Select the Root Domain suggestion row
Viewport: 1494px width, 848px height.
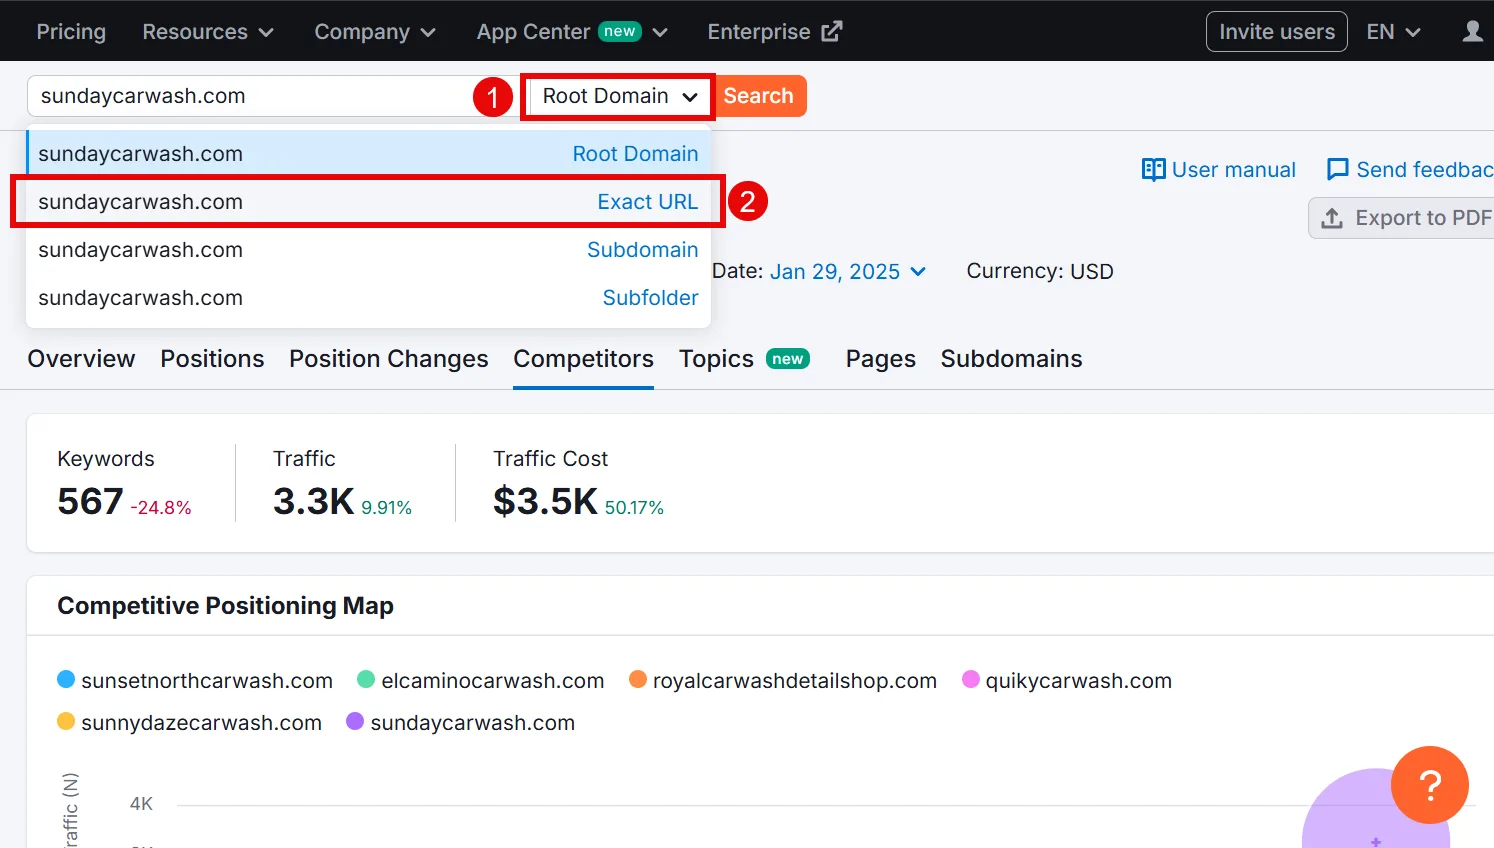point(368,154)
